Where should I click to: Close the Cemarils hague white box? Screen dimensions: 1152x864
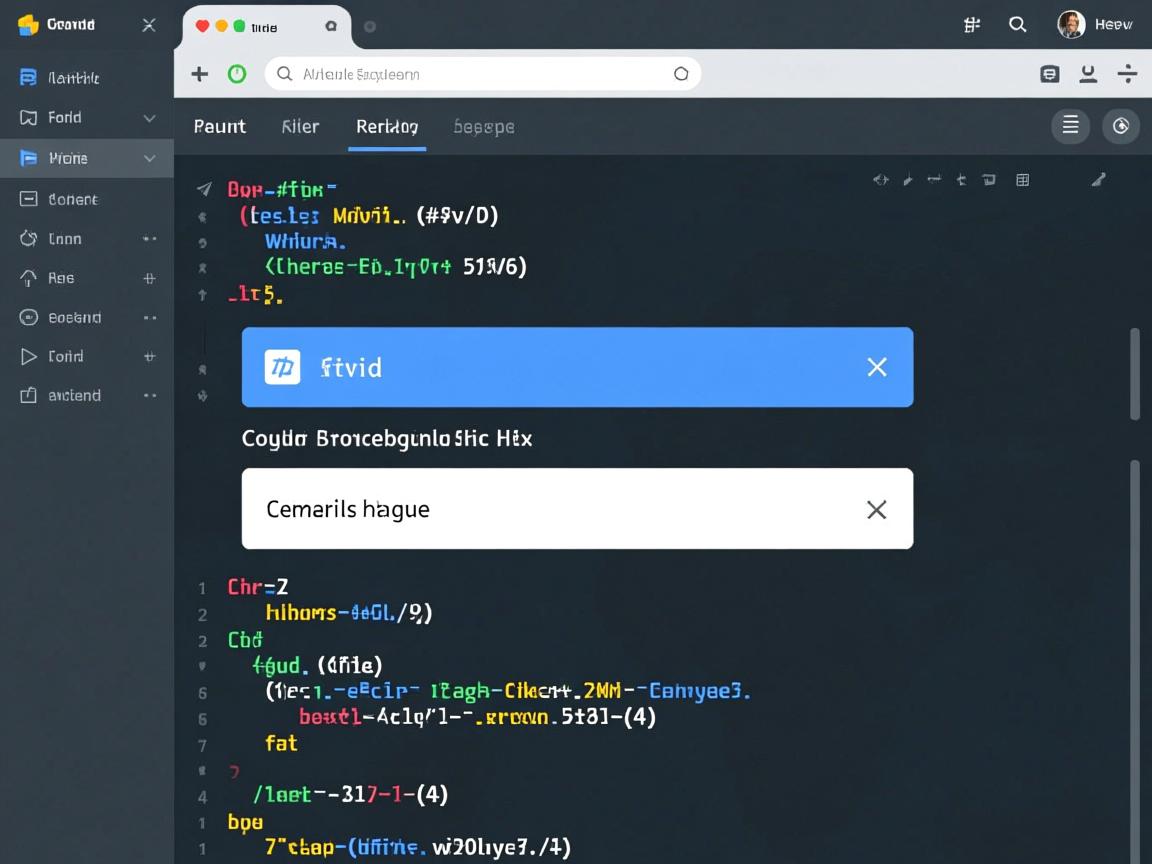pyautogui.click(x=876, y=509)
